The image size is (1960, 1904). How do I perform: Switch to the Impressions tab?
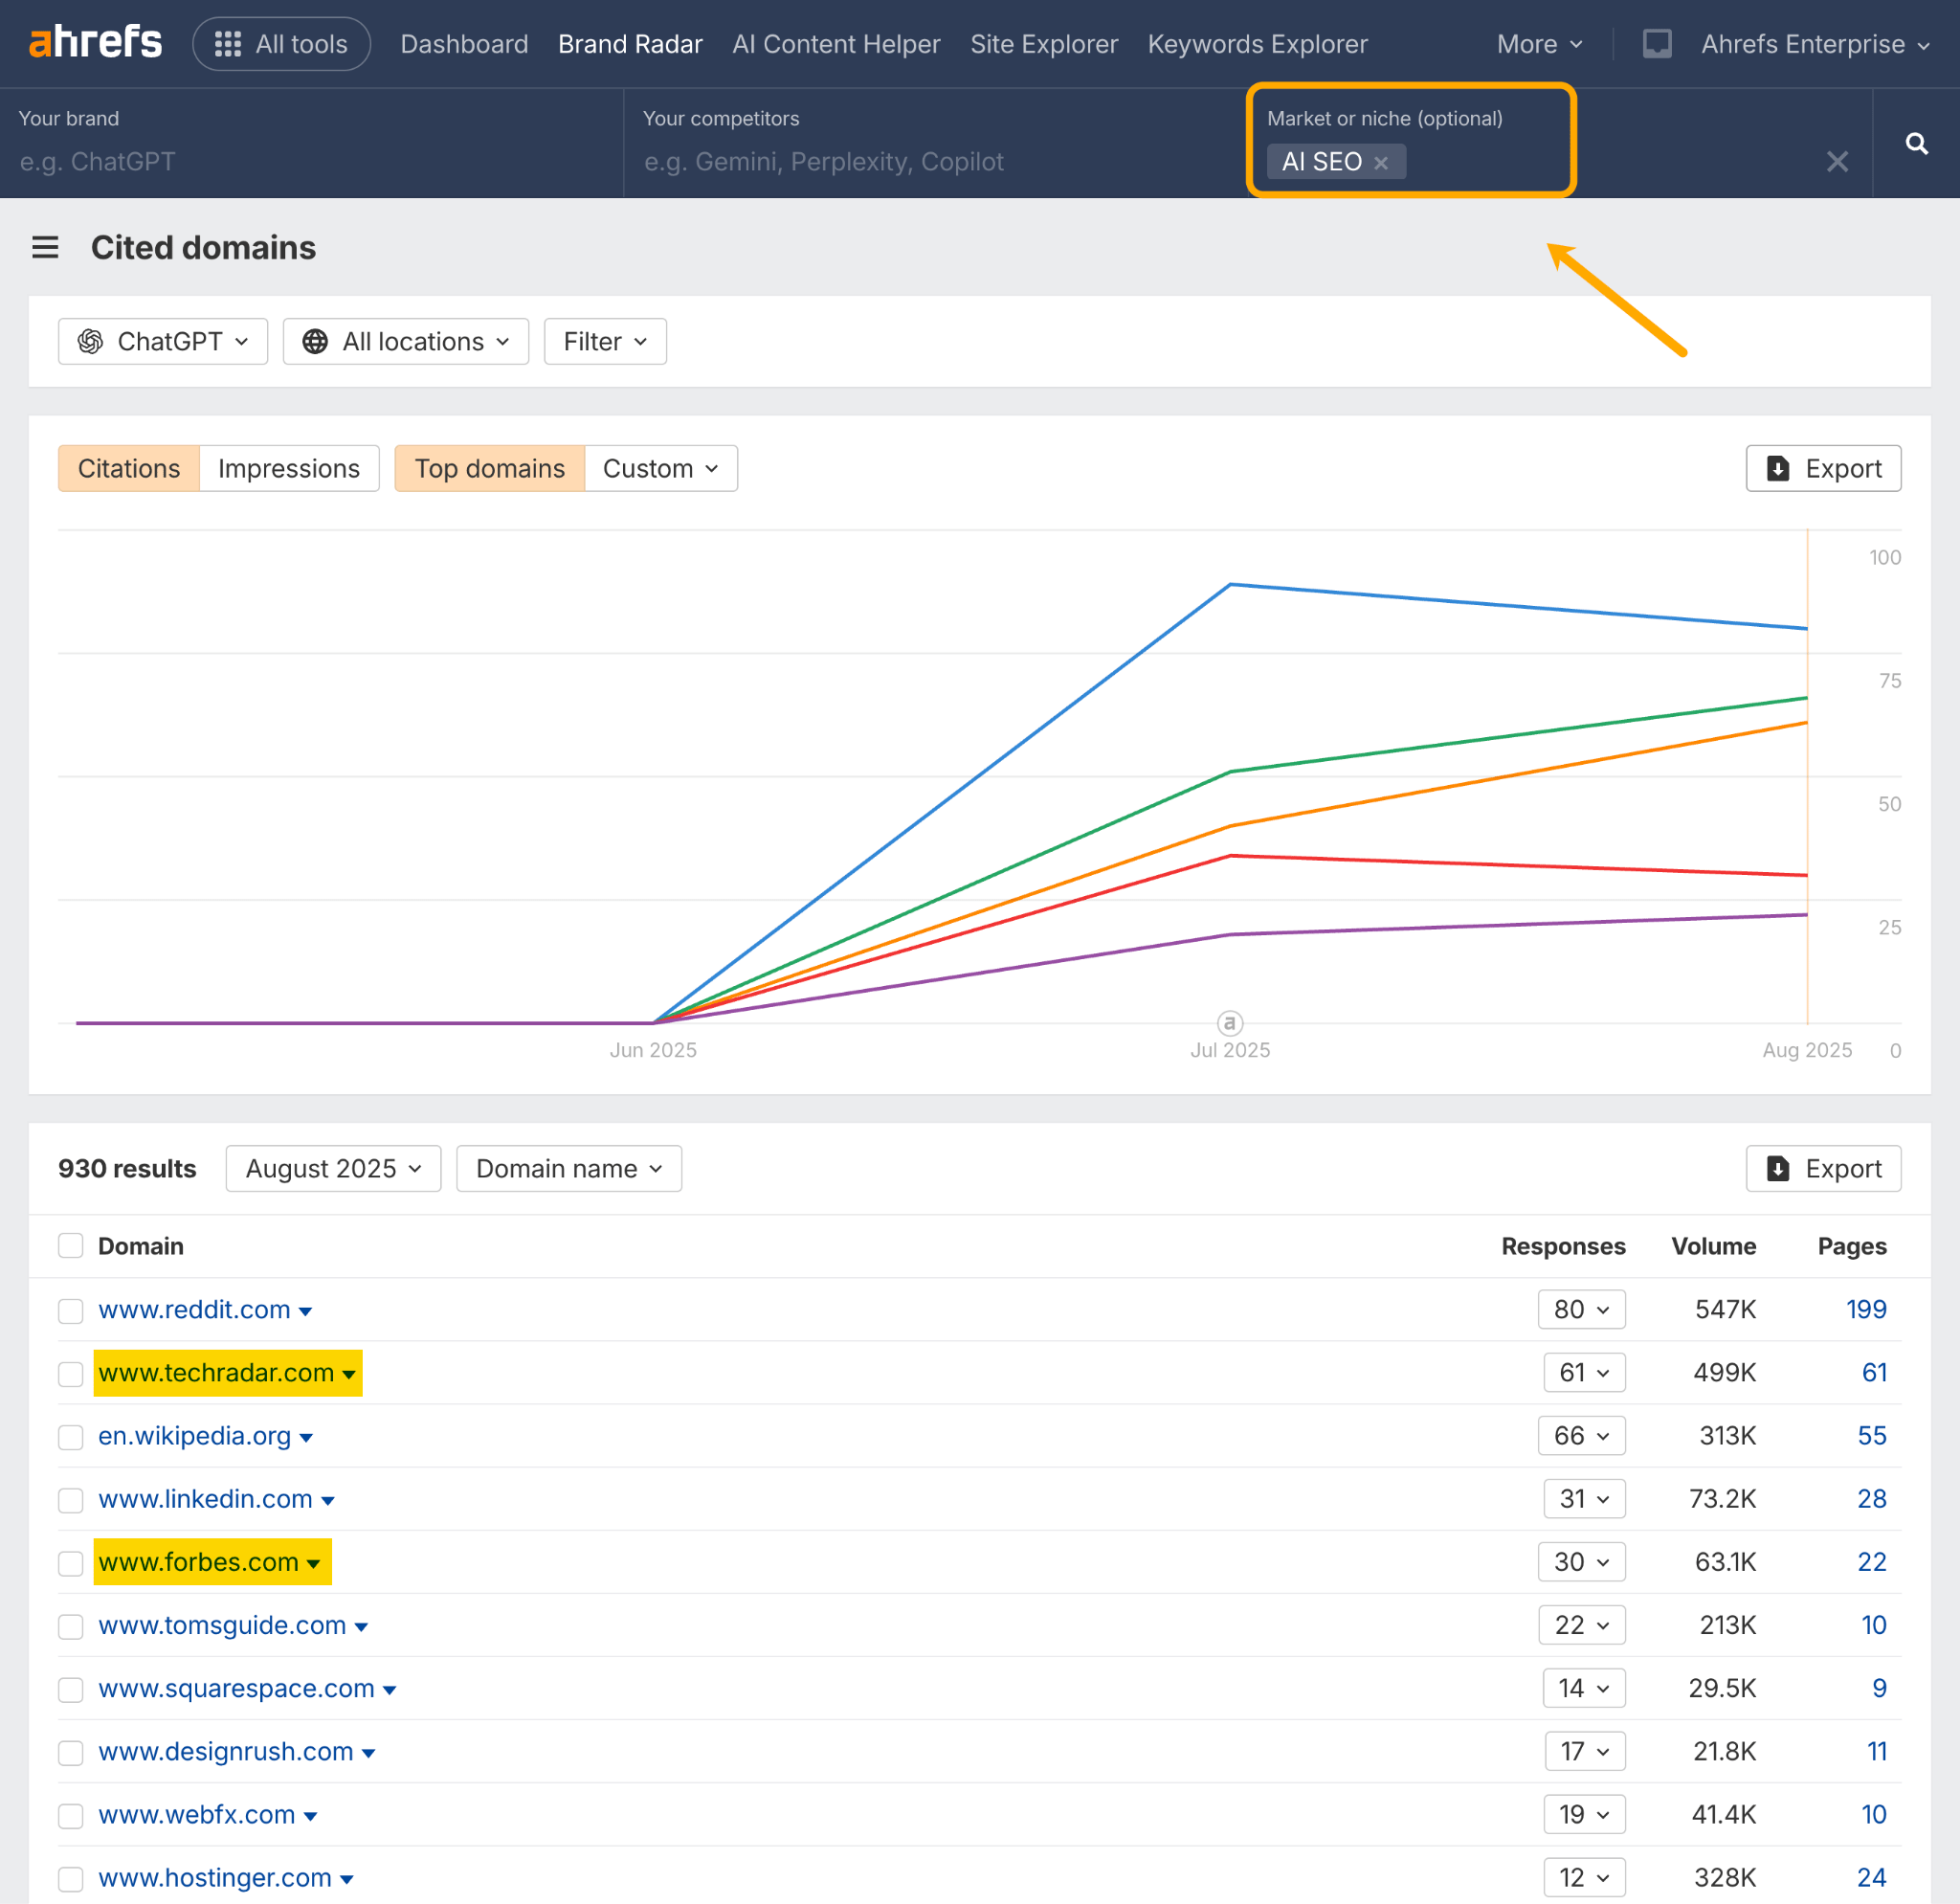(288, 468)
